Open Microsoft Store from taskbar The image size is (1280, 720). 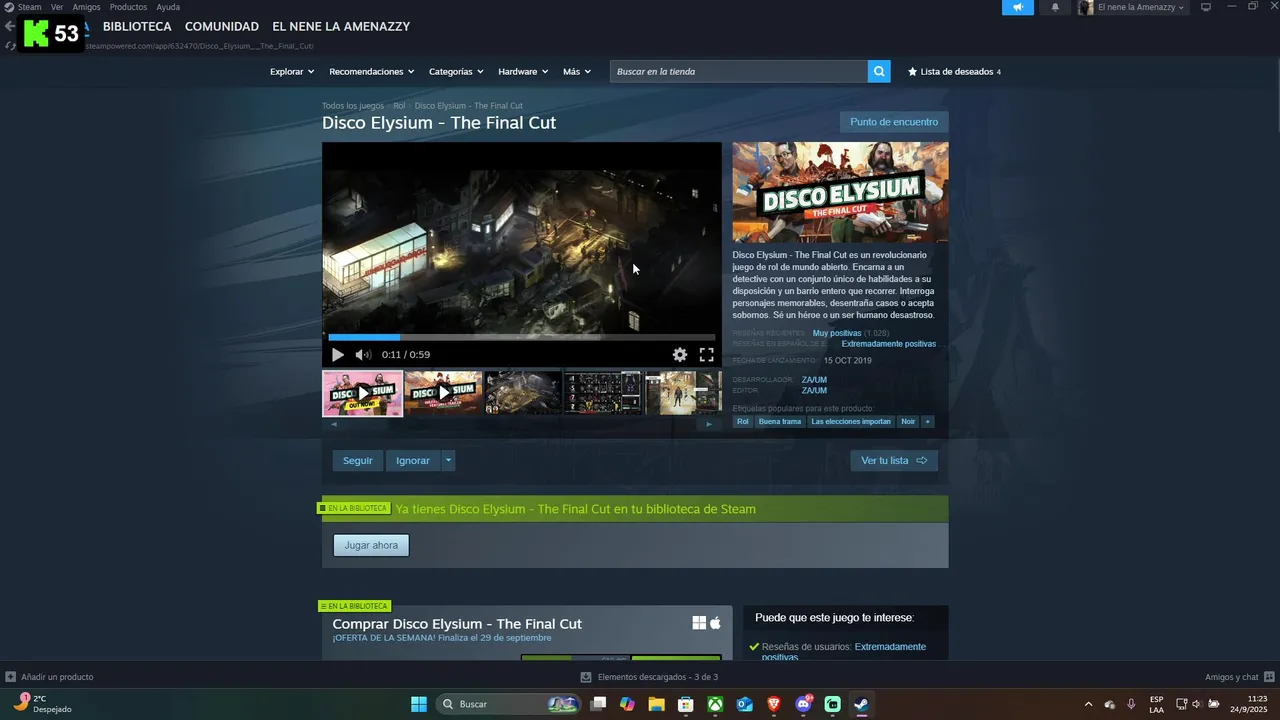686,704
